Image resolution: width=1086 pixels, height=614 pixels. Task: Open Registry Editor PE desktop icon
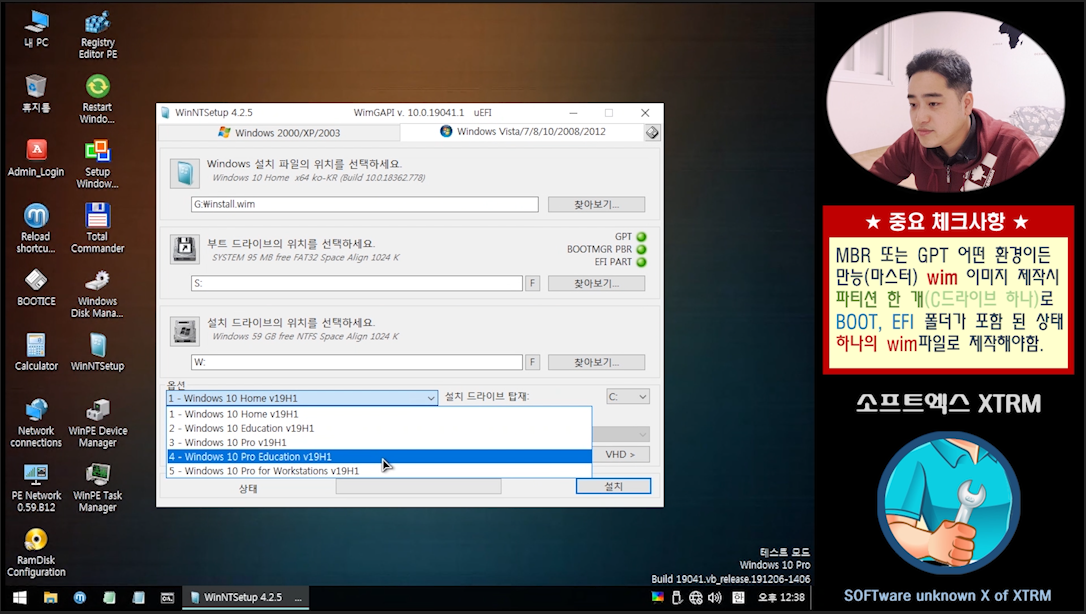pos(98,35)
